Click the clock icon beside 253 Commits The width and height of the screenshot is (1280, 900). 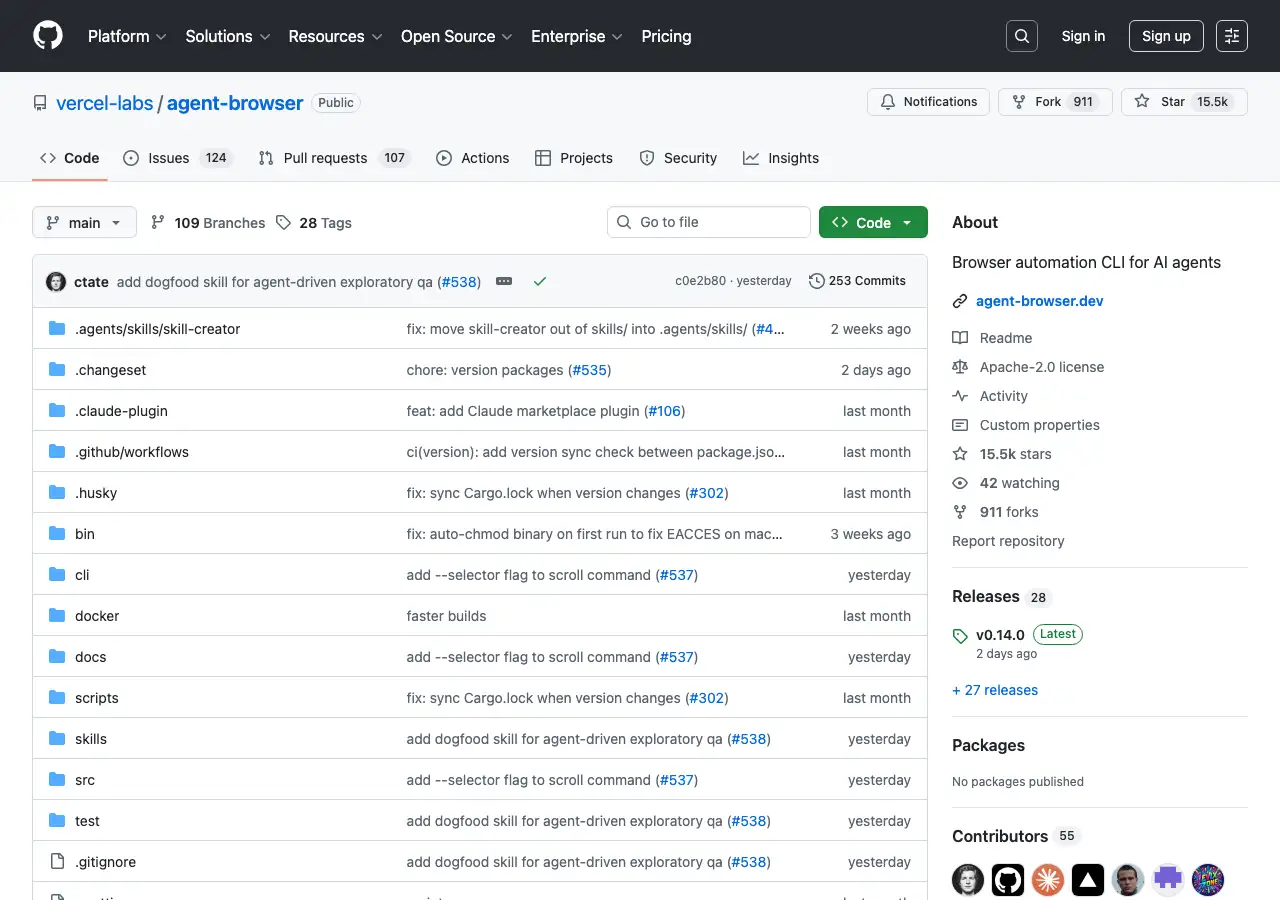click(x=817, y=281)
